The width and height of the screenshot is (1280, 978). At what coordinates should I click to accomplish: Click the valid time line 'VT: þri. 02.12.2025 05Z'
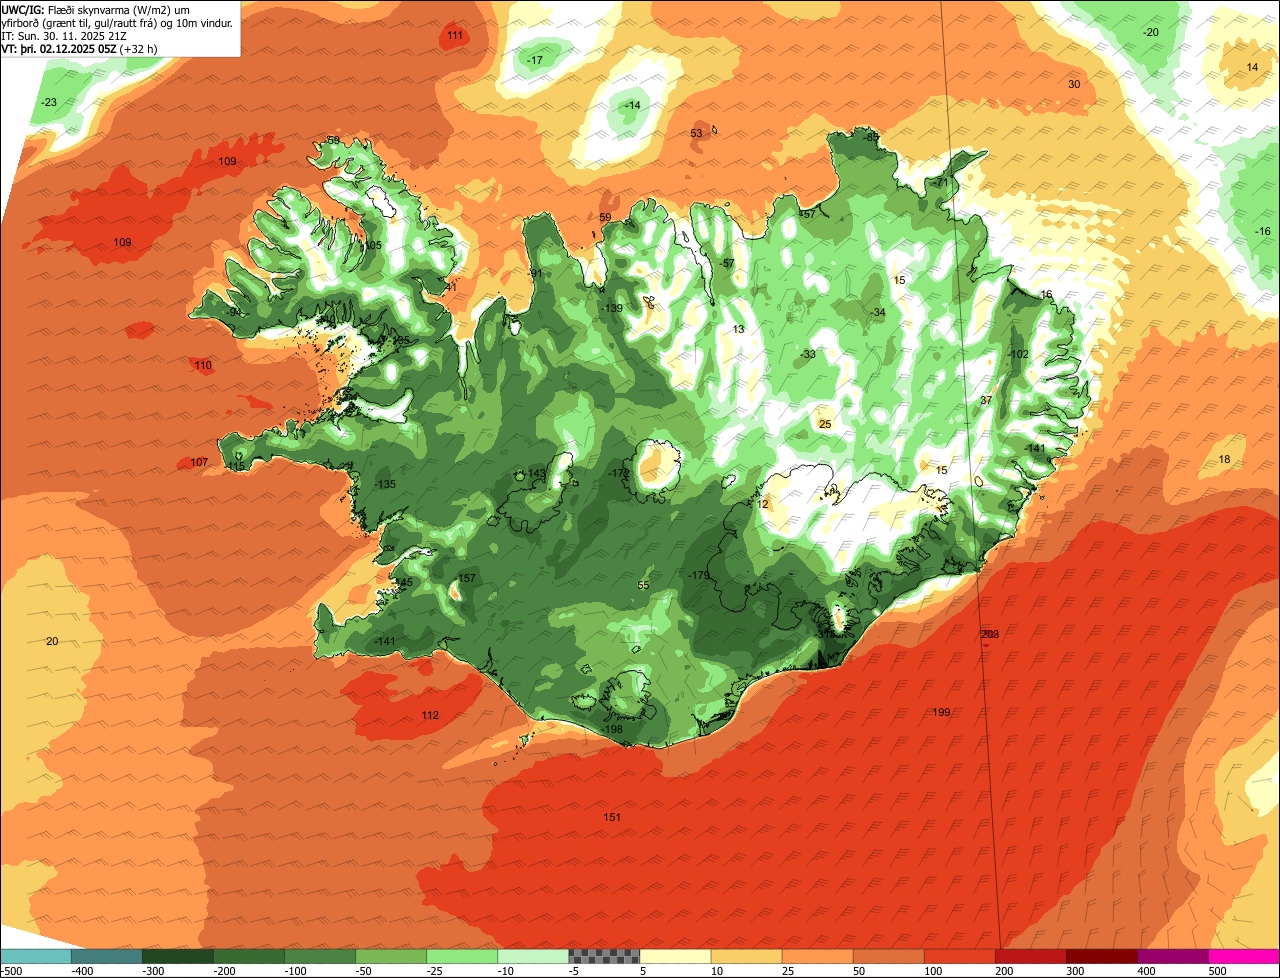tap(59, 48)
